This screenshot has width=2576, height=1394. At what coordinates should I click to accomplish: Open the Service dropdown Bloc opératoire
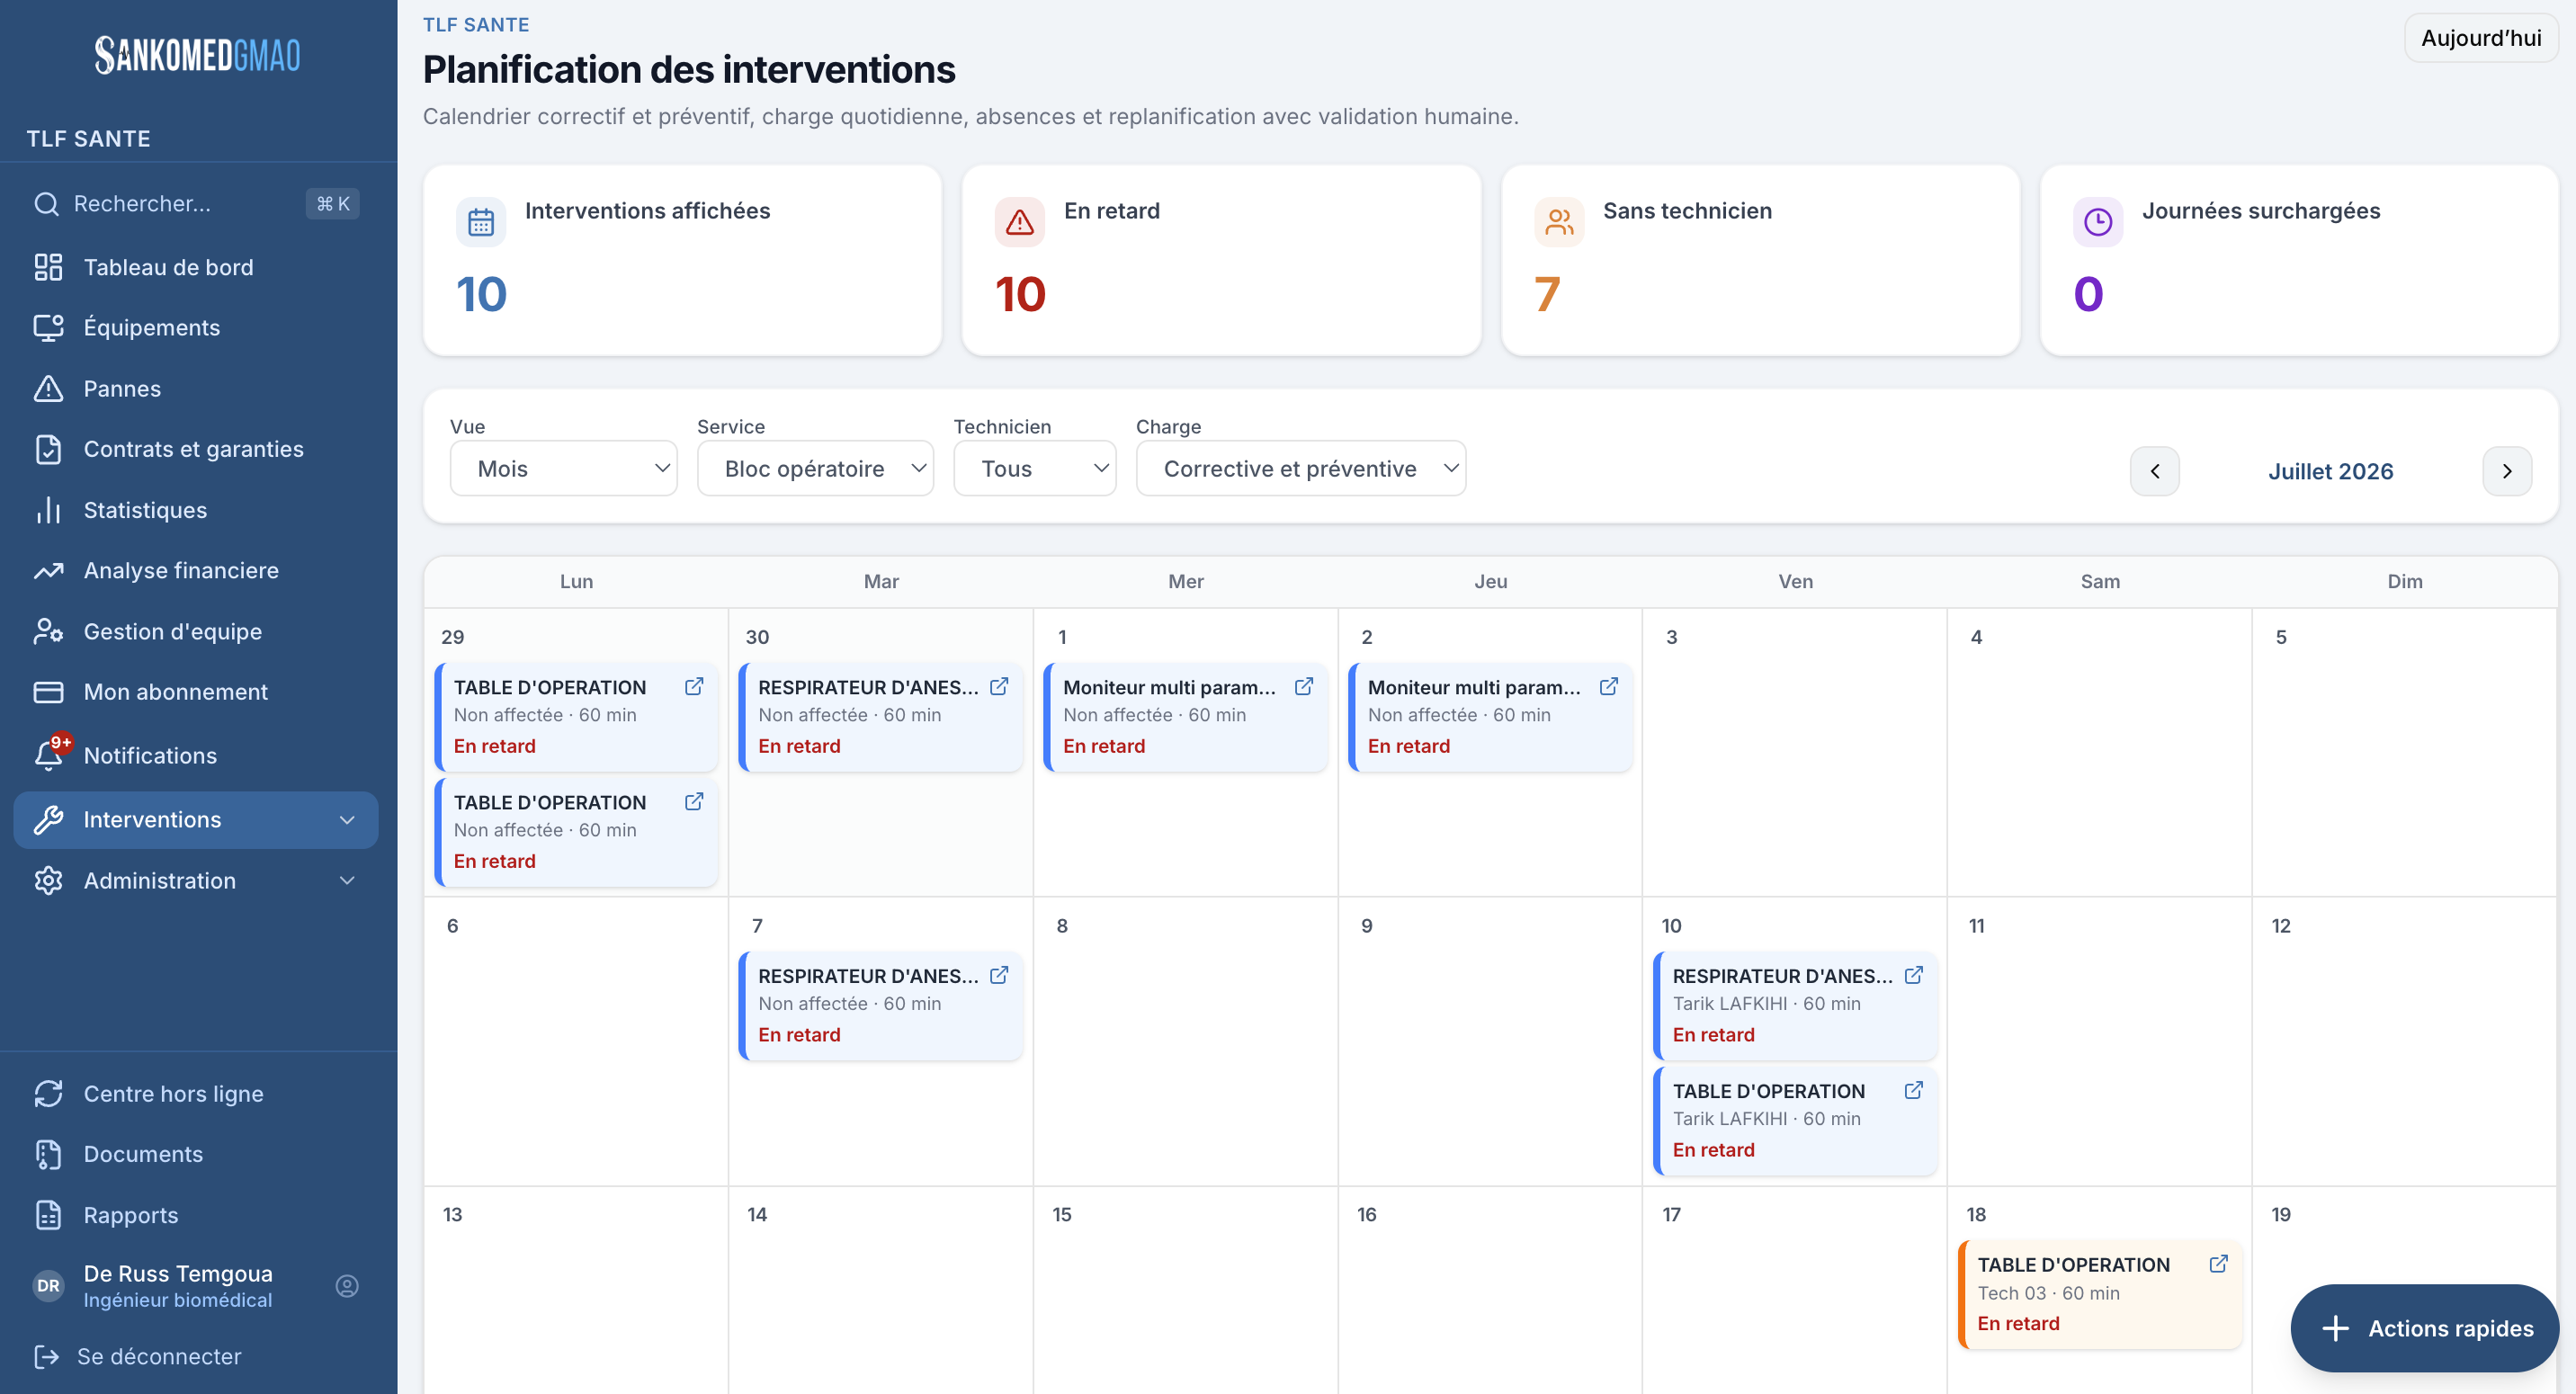[x=816, y=468]
